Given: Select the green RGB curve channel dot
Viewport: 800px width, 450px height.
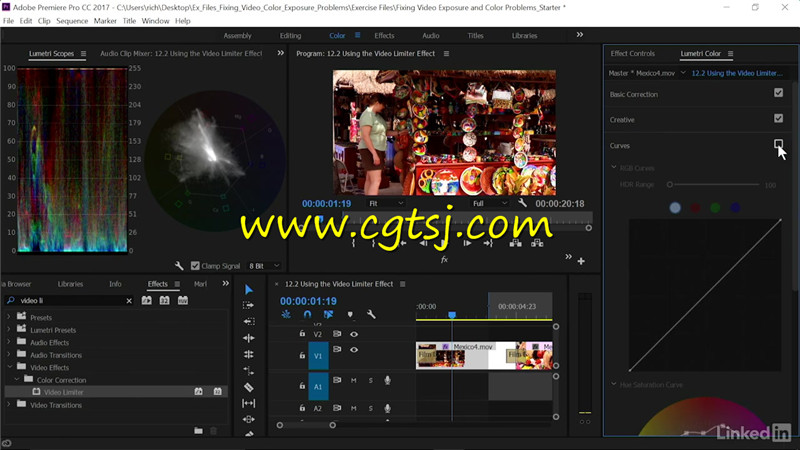Looking at the screenshot, I should pos(715,208).
